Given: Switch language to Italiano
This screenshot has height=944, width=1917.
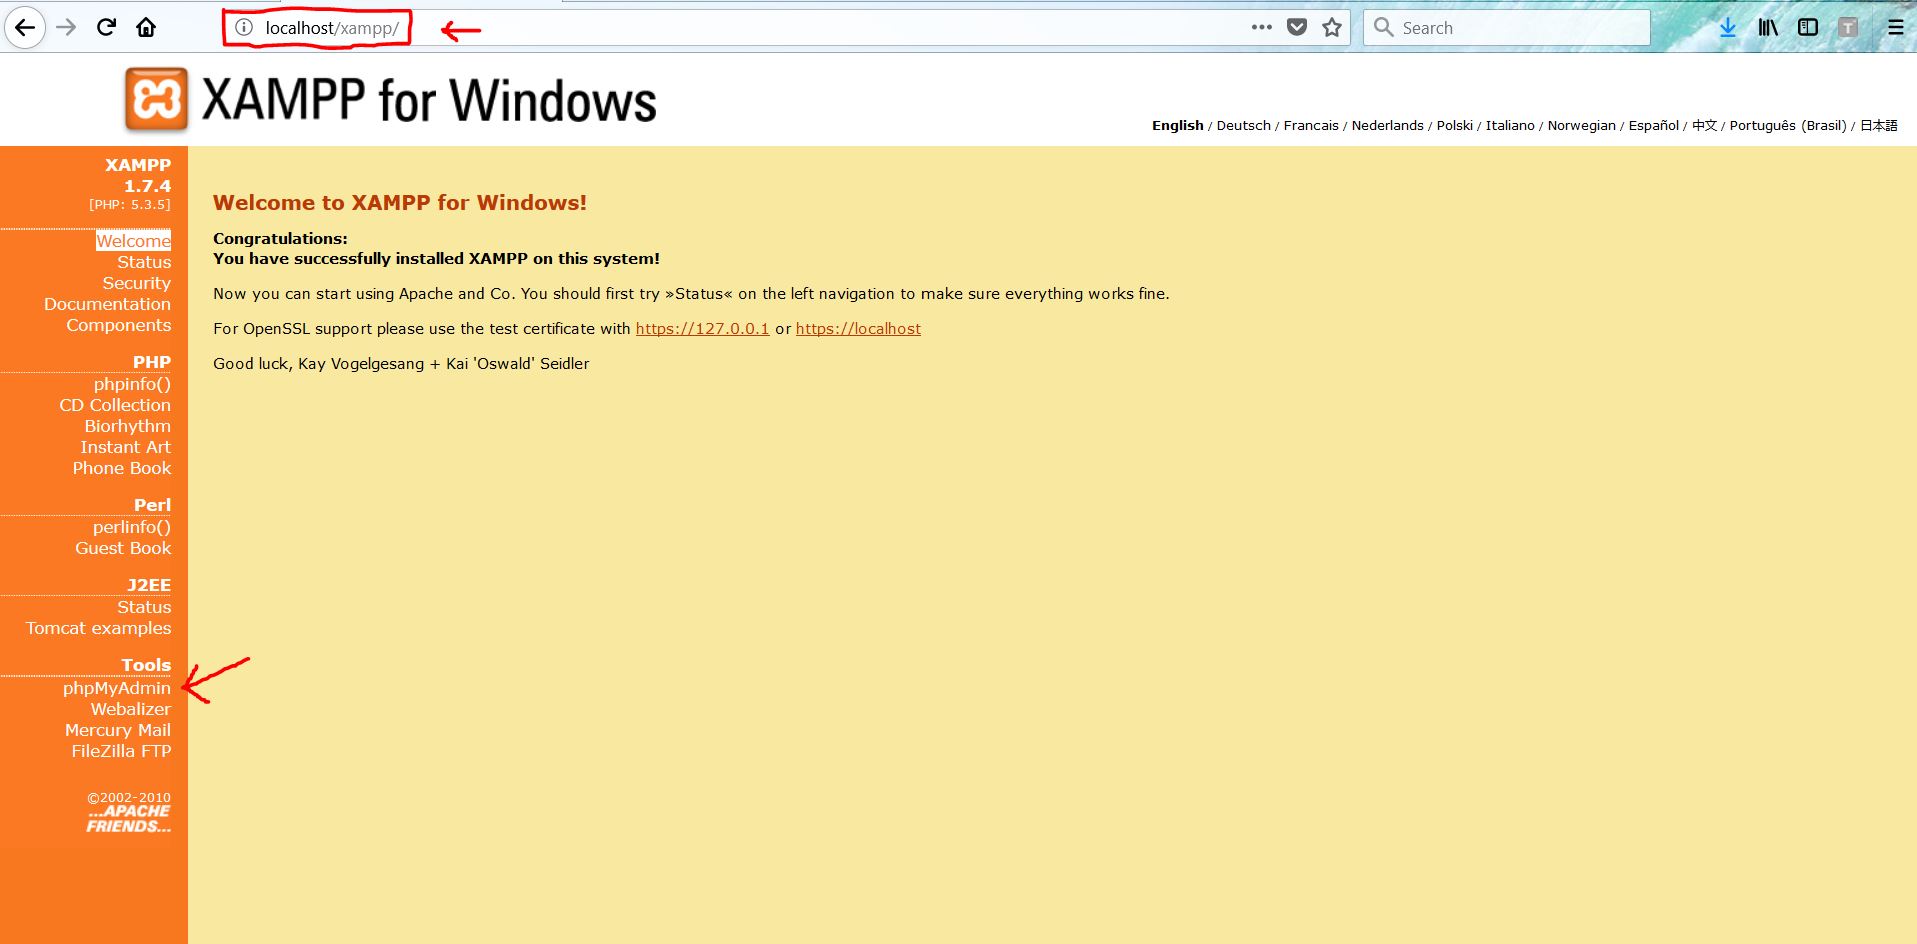Looking at the screenshot, I should (x=1510, y=126).
